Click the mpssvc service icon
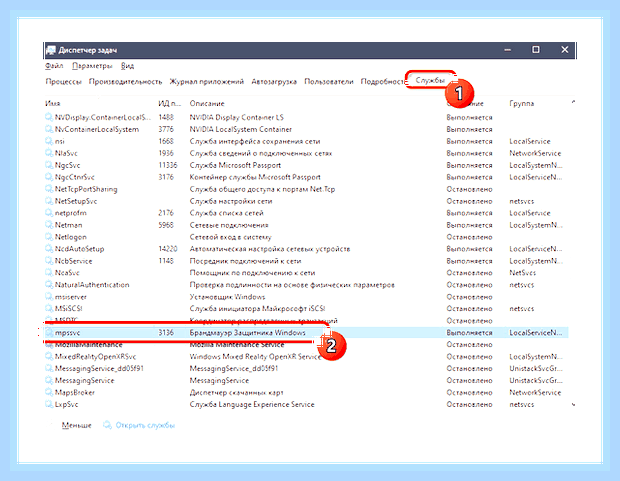620x481 pixels. [49, 333]
